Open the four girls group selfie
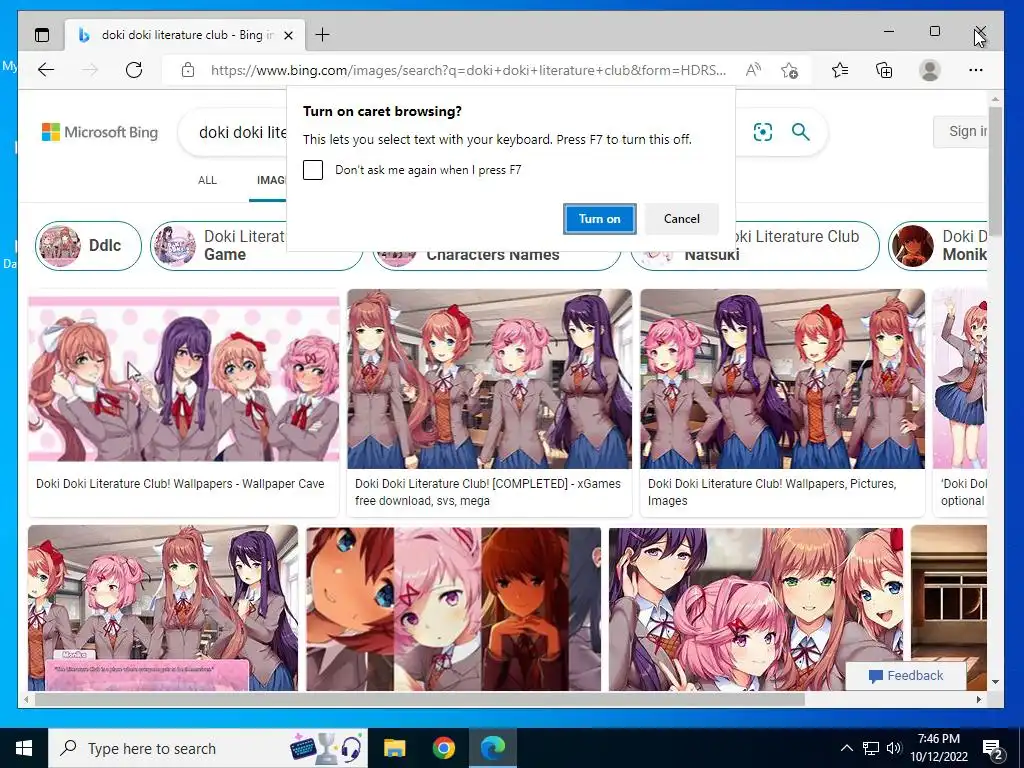The width and height of the screenshot is (1024, 768). (756, 609)
